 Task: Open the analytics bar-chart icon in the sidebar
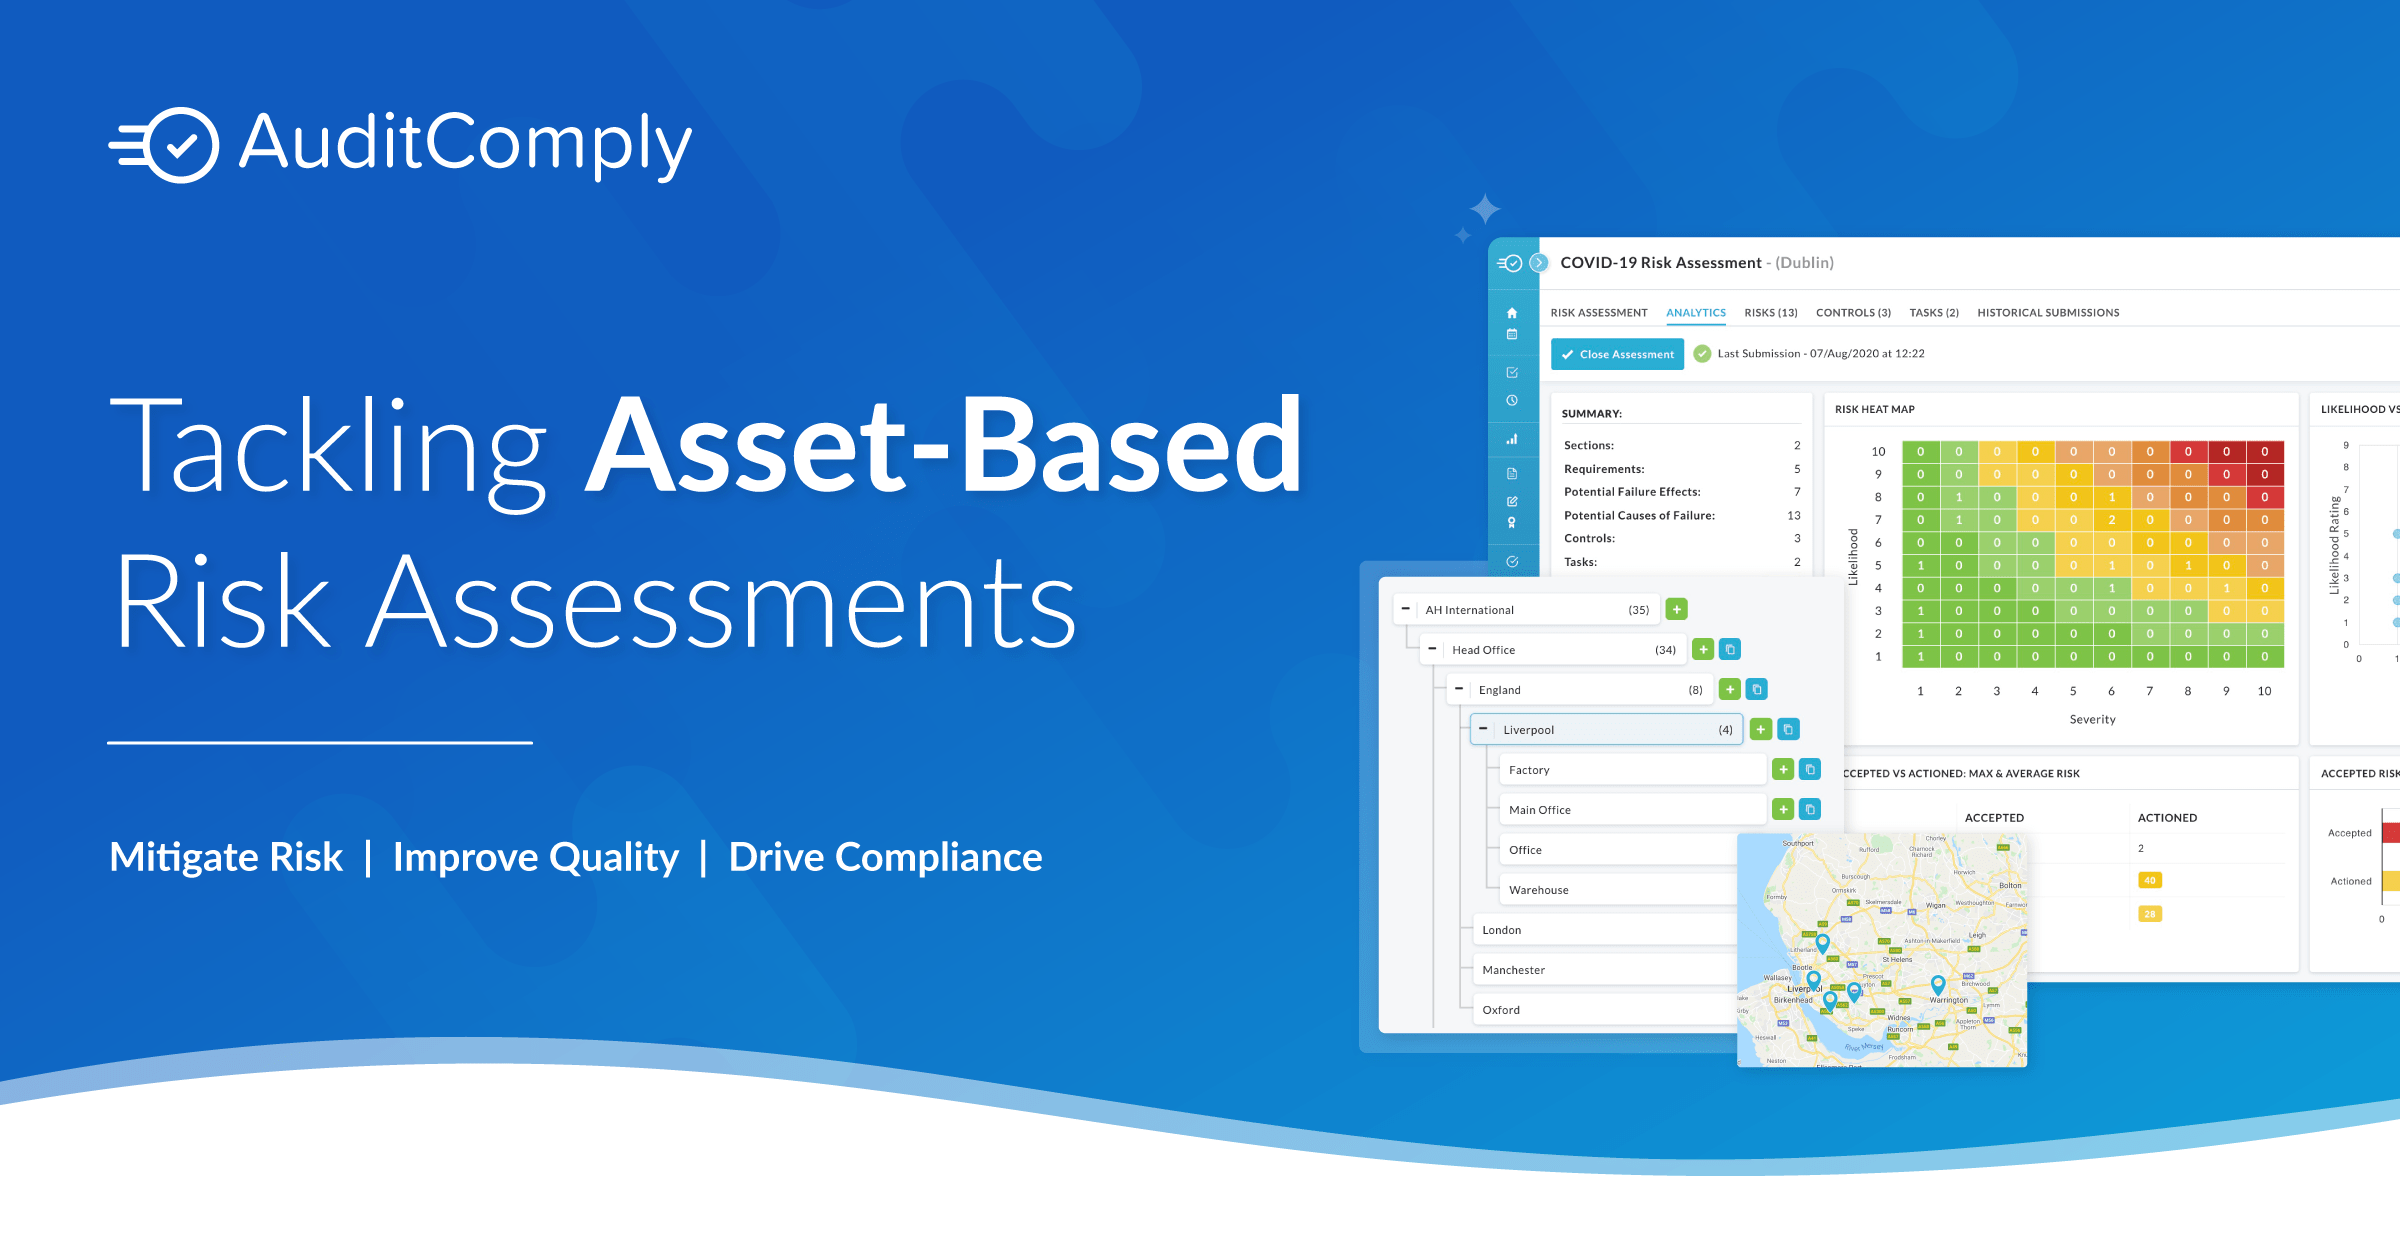point(1512,439)
